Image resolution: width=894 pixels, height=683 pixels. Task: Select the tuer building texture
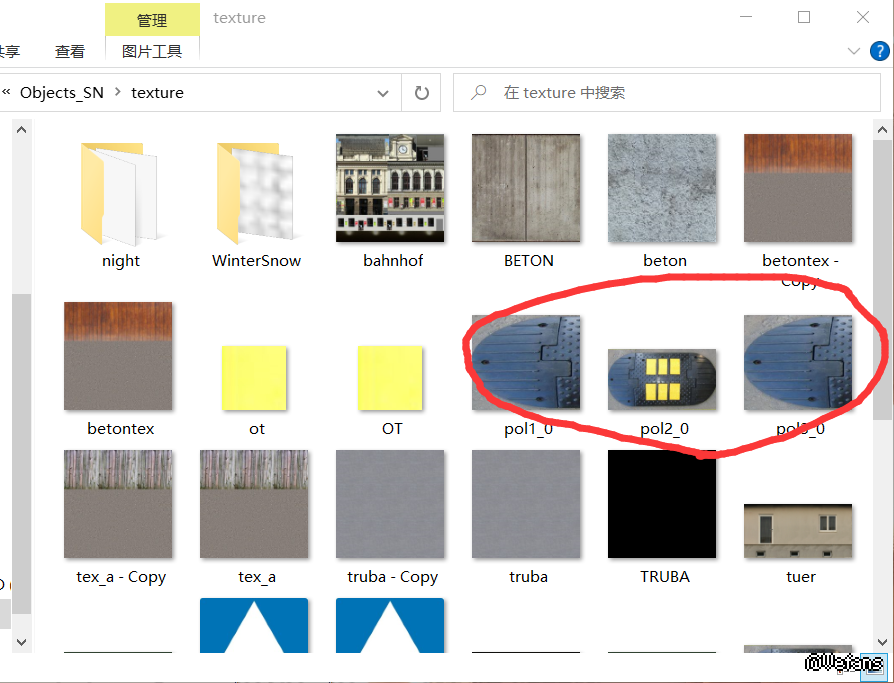798,530
